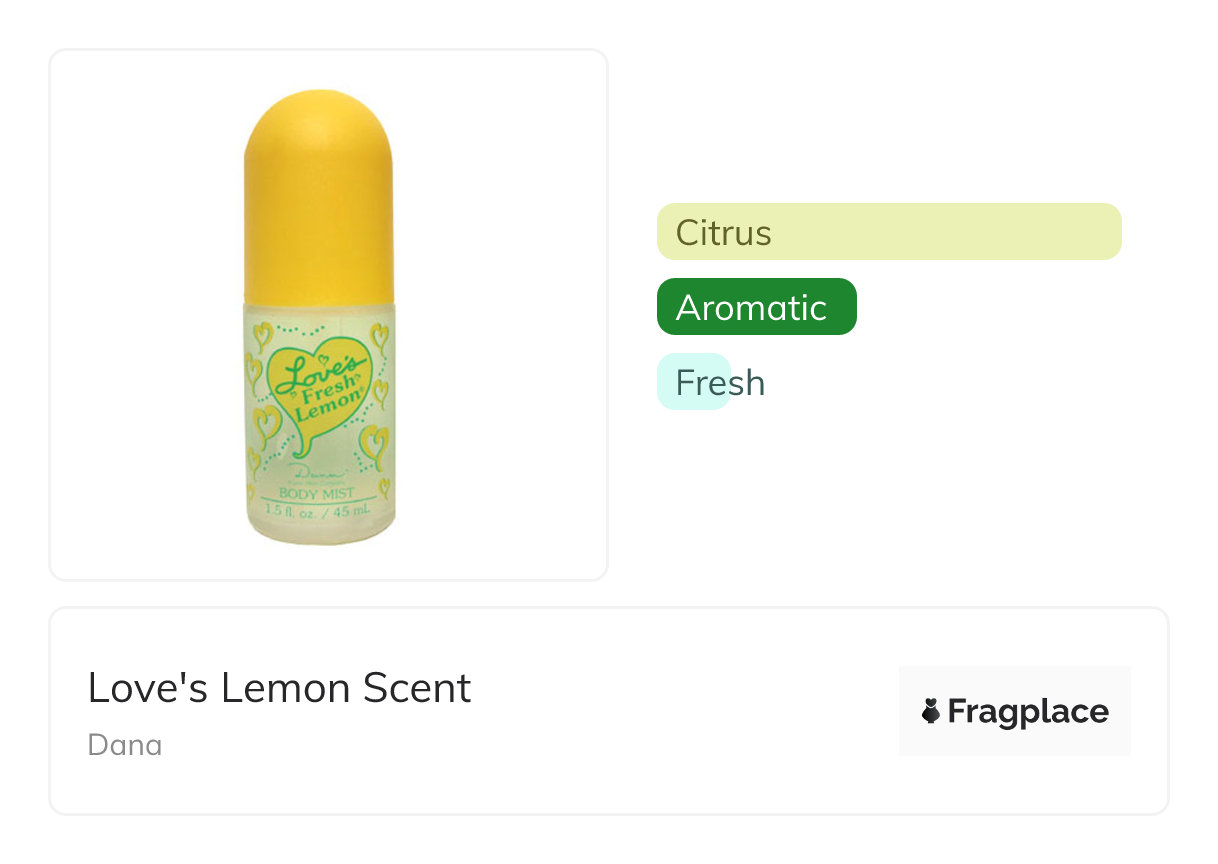Select the Citrus accord bar
Image resolution: width=1218 pixels, height=864 pixels.
click(888, 232)
